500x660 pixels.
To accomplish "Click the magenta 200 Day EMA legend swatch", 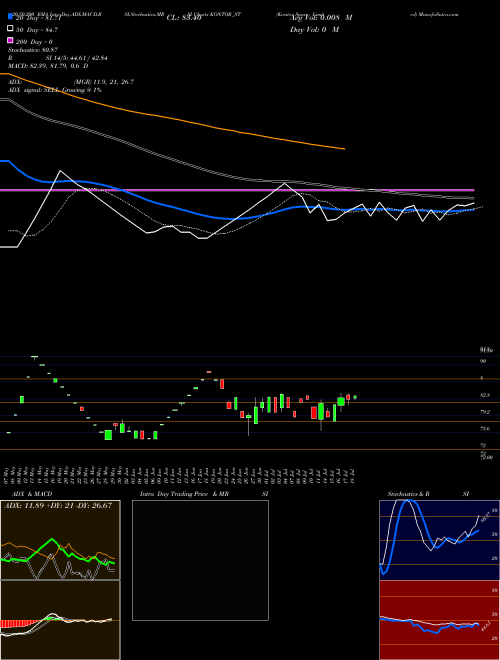I will (11, 40).
